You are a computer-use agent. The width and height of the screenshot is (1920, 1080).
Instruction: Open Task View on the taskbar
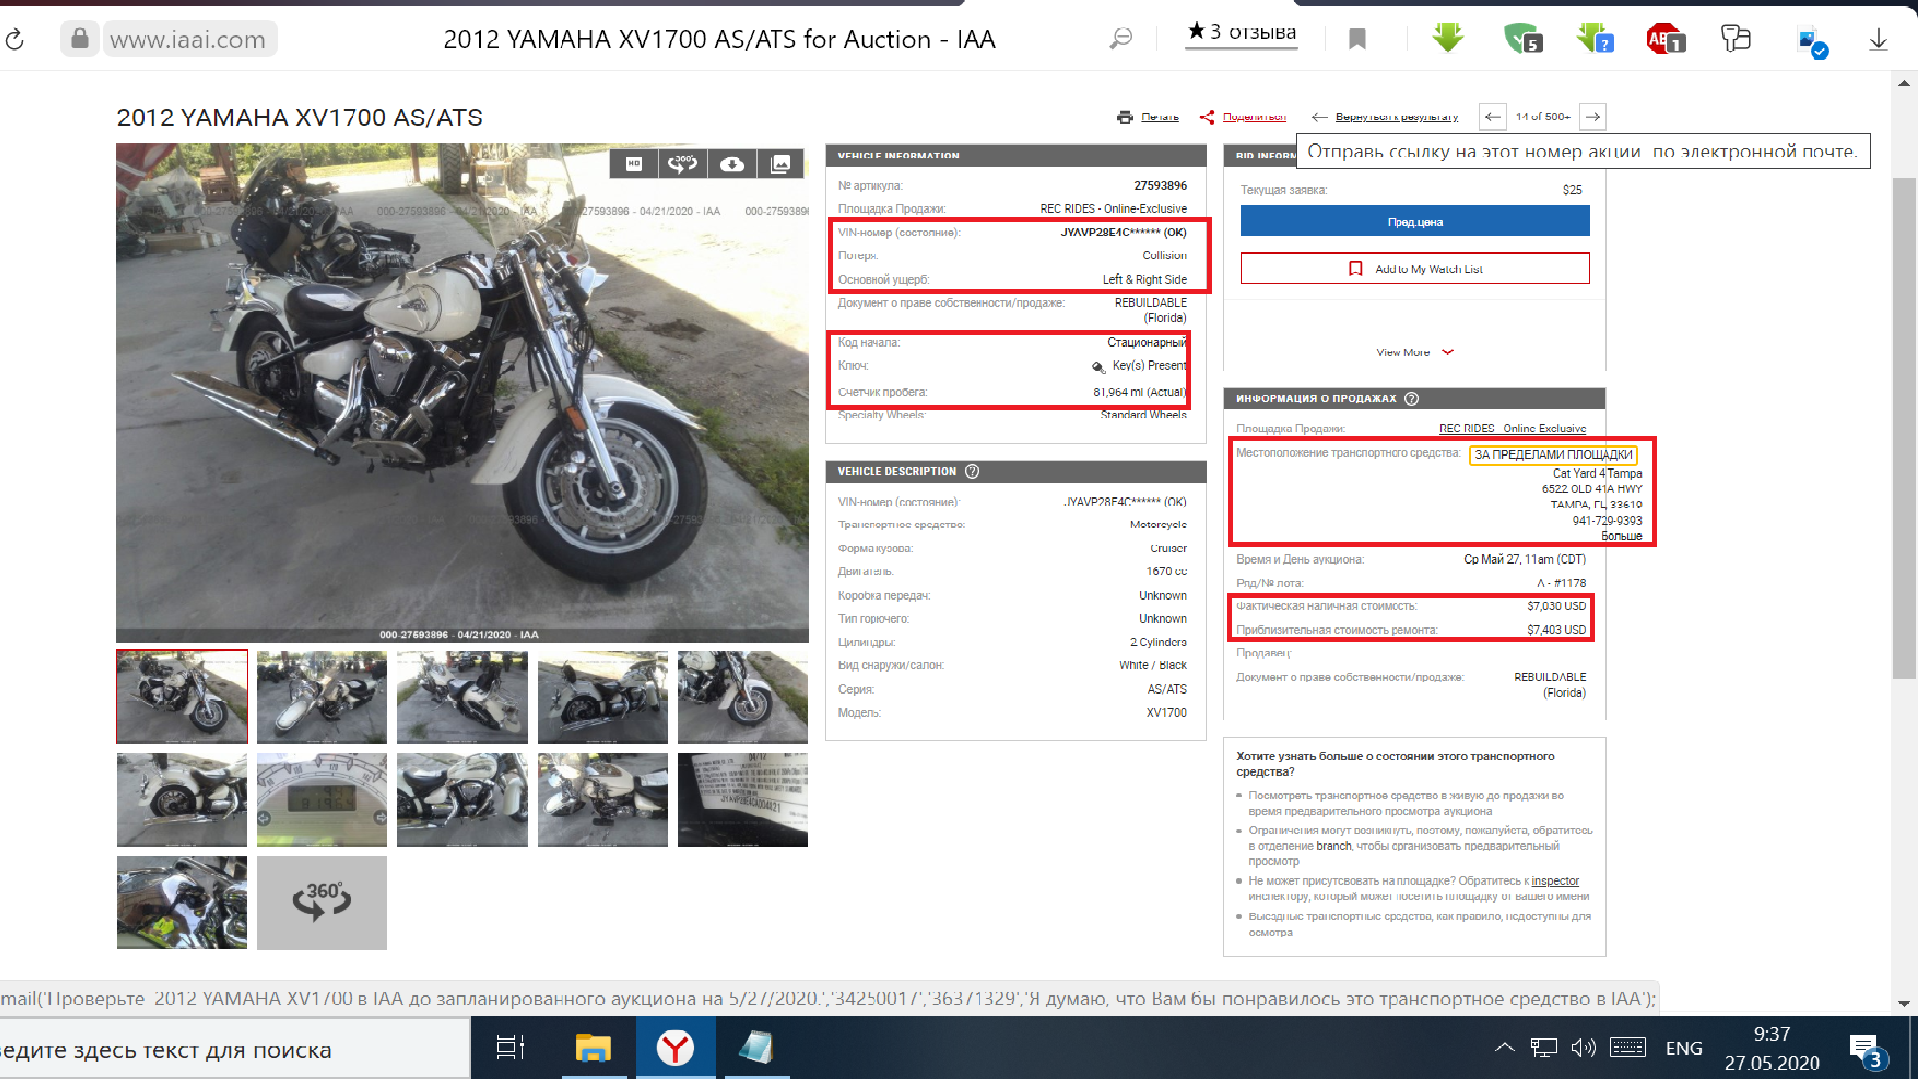510,1048
